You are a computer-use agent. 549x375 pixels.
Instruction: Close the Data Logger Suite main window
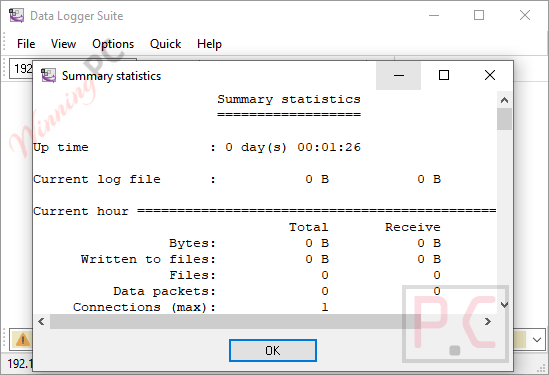coord(524,15)
